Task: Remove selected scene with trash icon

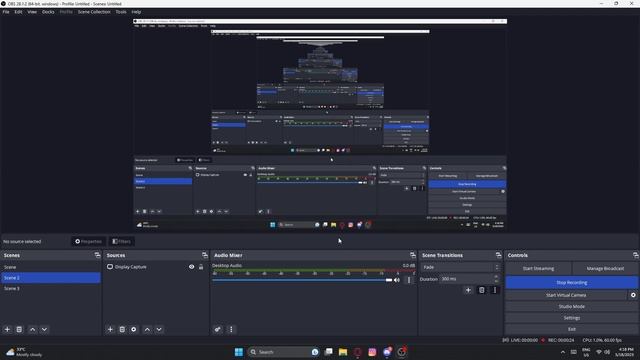Action: 19,329
